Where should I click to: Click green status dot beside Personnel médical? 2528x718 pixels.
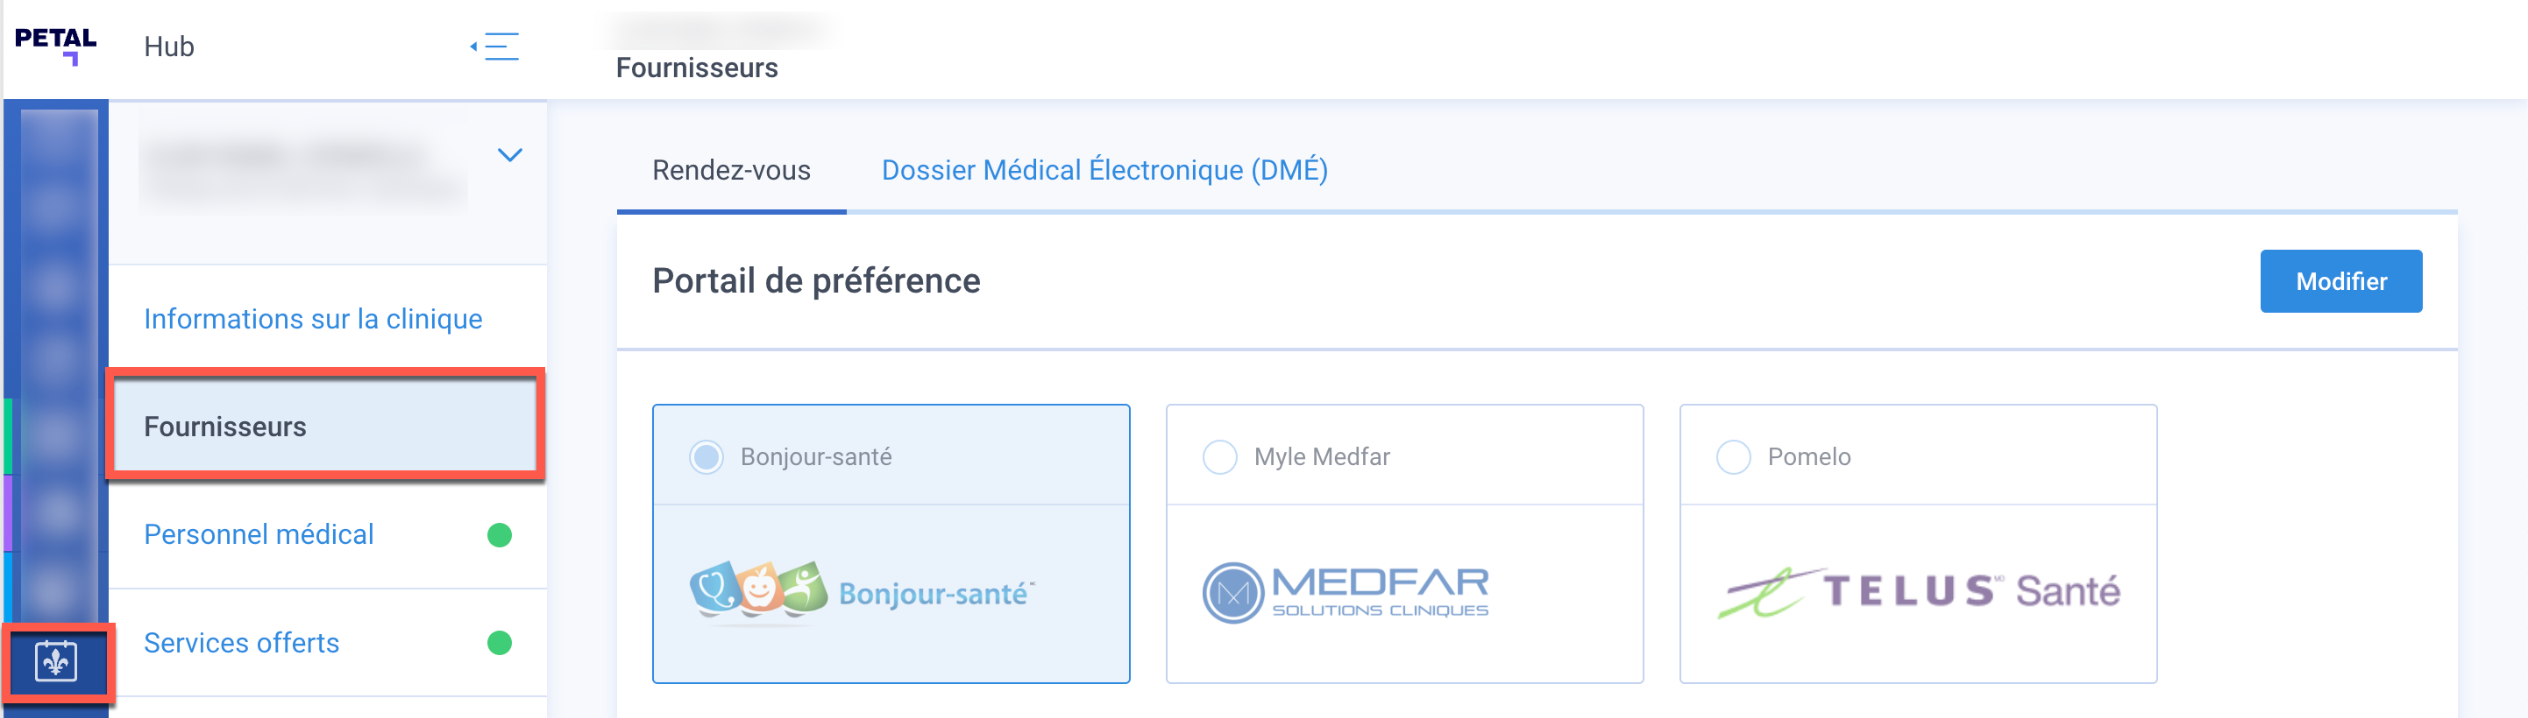499,535
